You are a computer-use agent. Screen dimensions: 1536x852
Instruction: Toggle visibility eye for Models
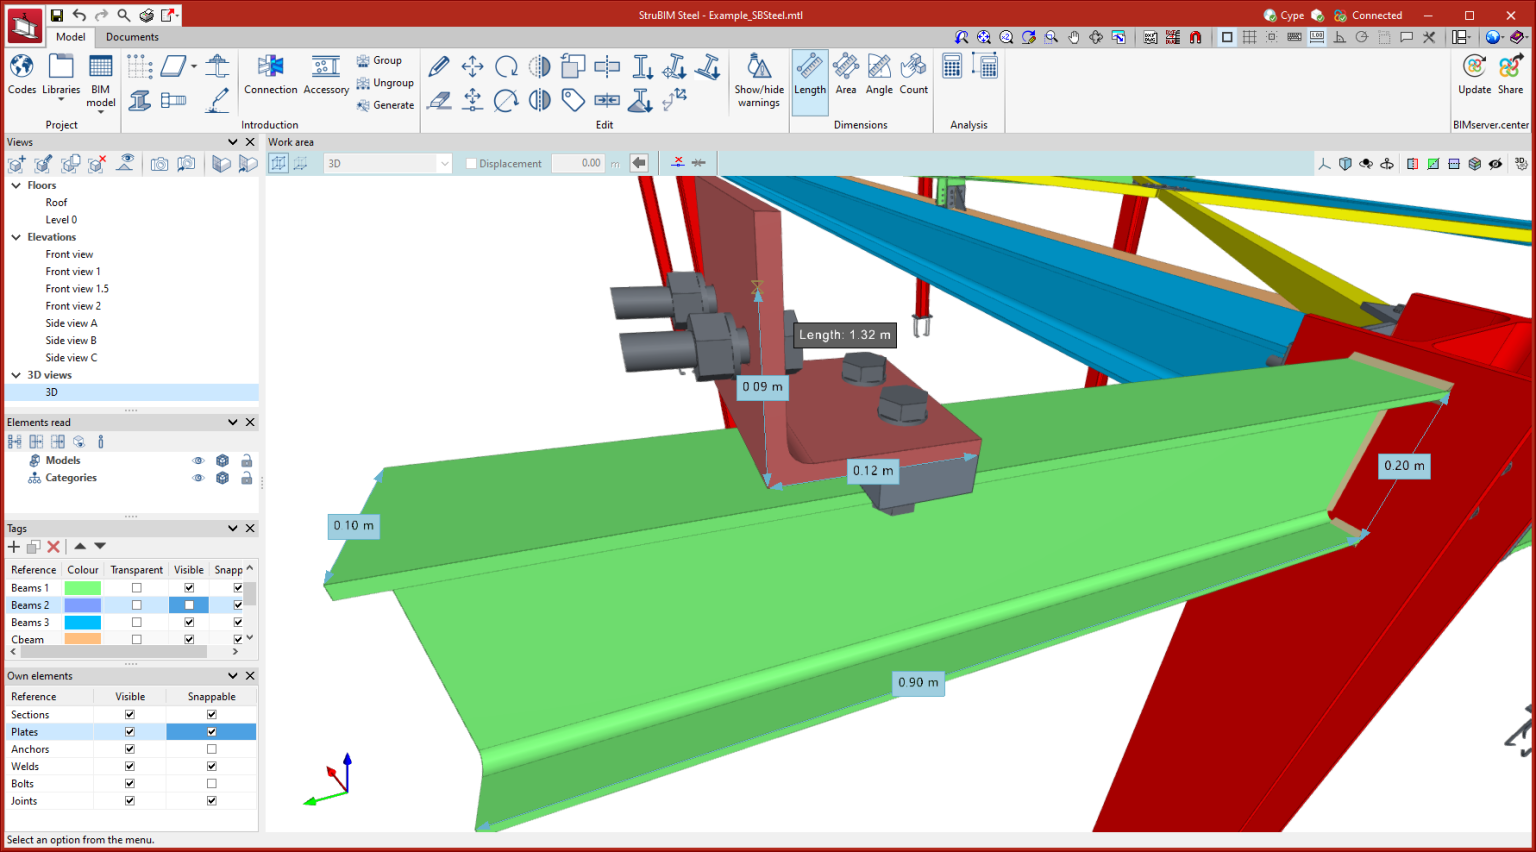pos(198,461)
